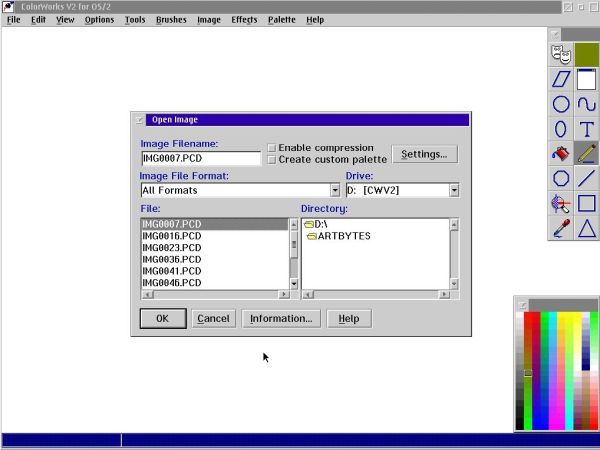Select file IMG0023.PCD

pyautogui.click(x=214, y=248)
